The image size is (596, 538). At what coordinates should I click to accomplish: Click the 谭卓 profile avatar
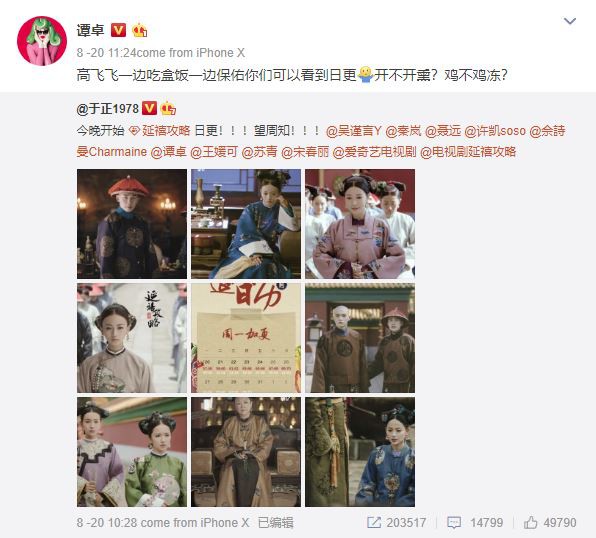click(x=42, y=41)
